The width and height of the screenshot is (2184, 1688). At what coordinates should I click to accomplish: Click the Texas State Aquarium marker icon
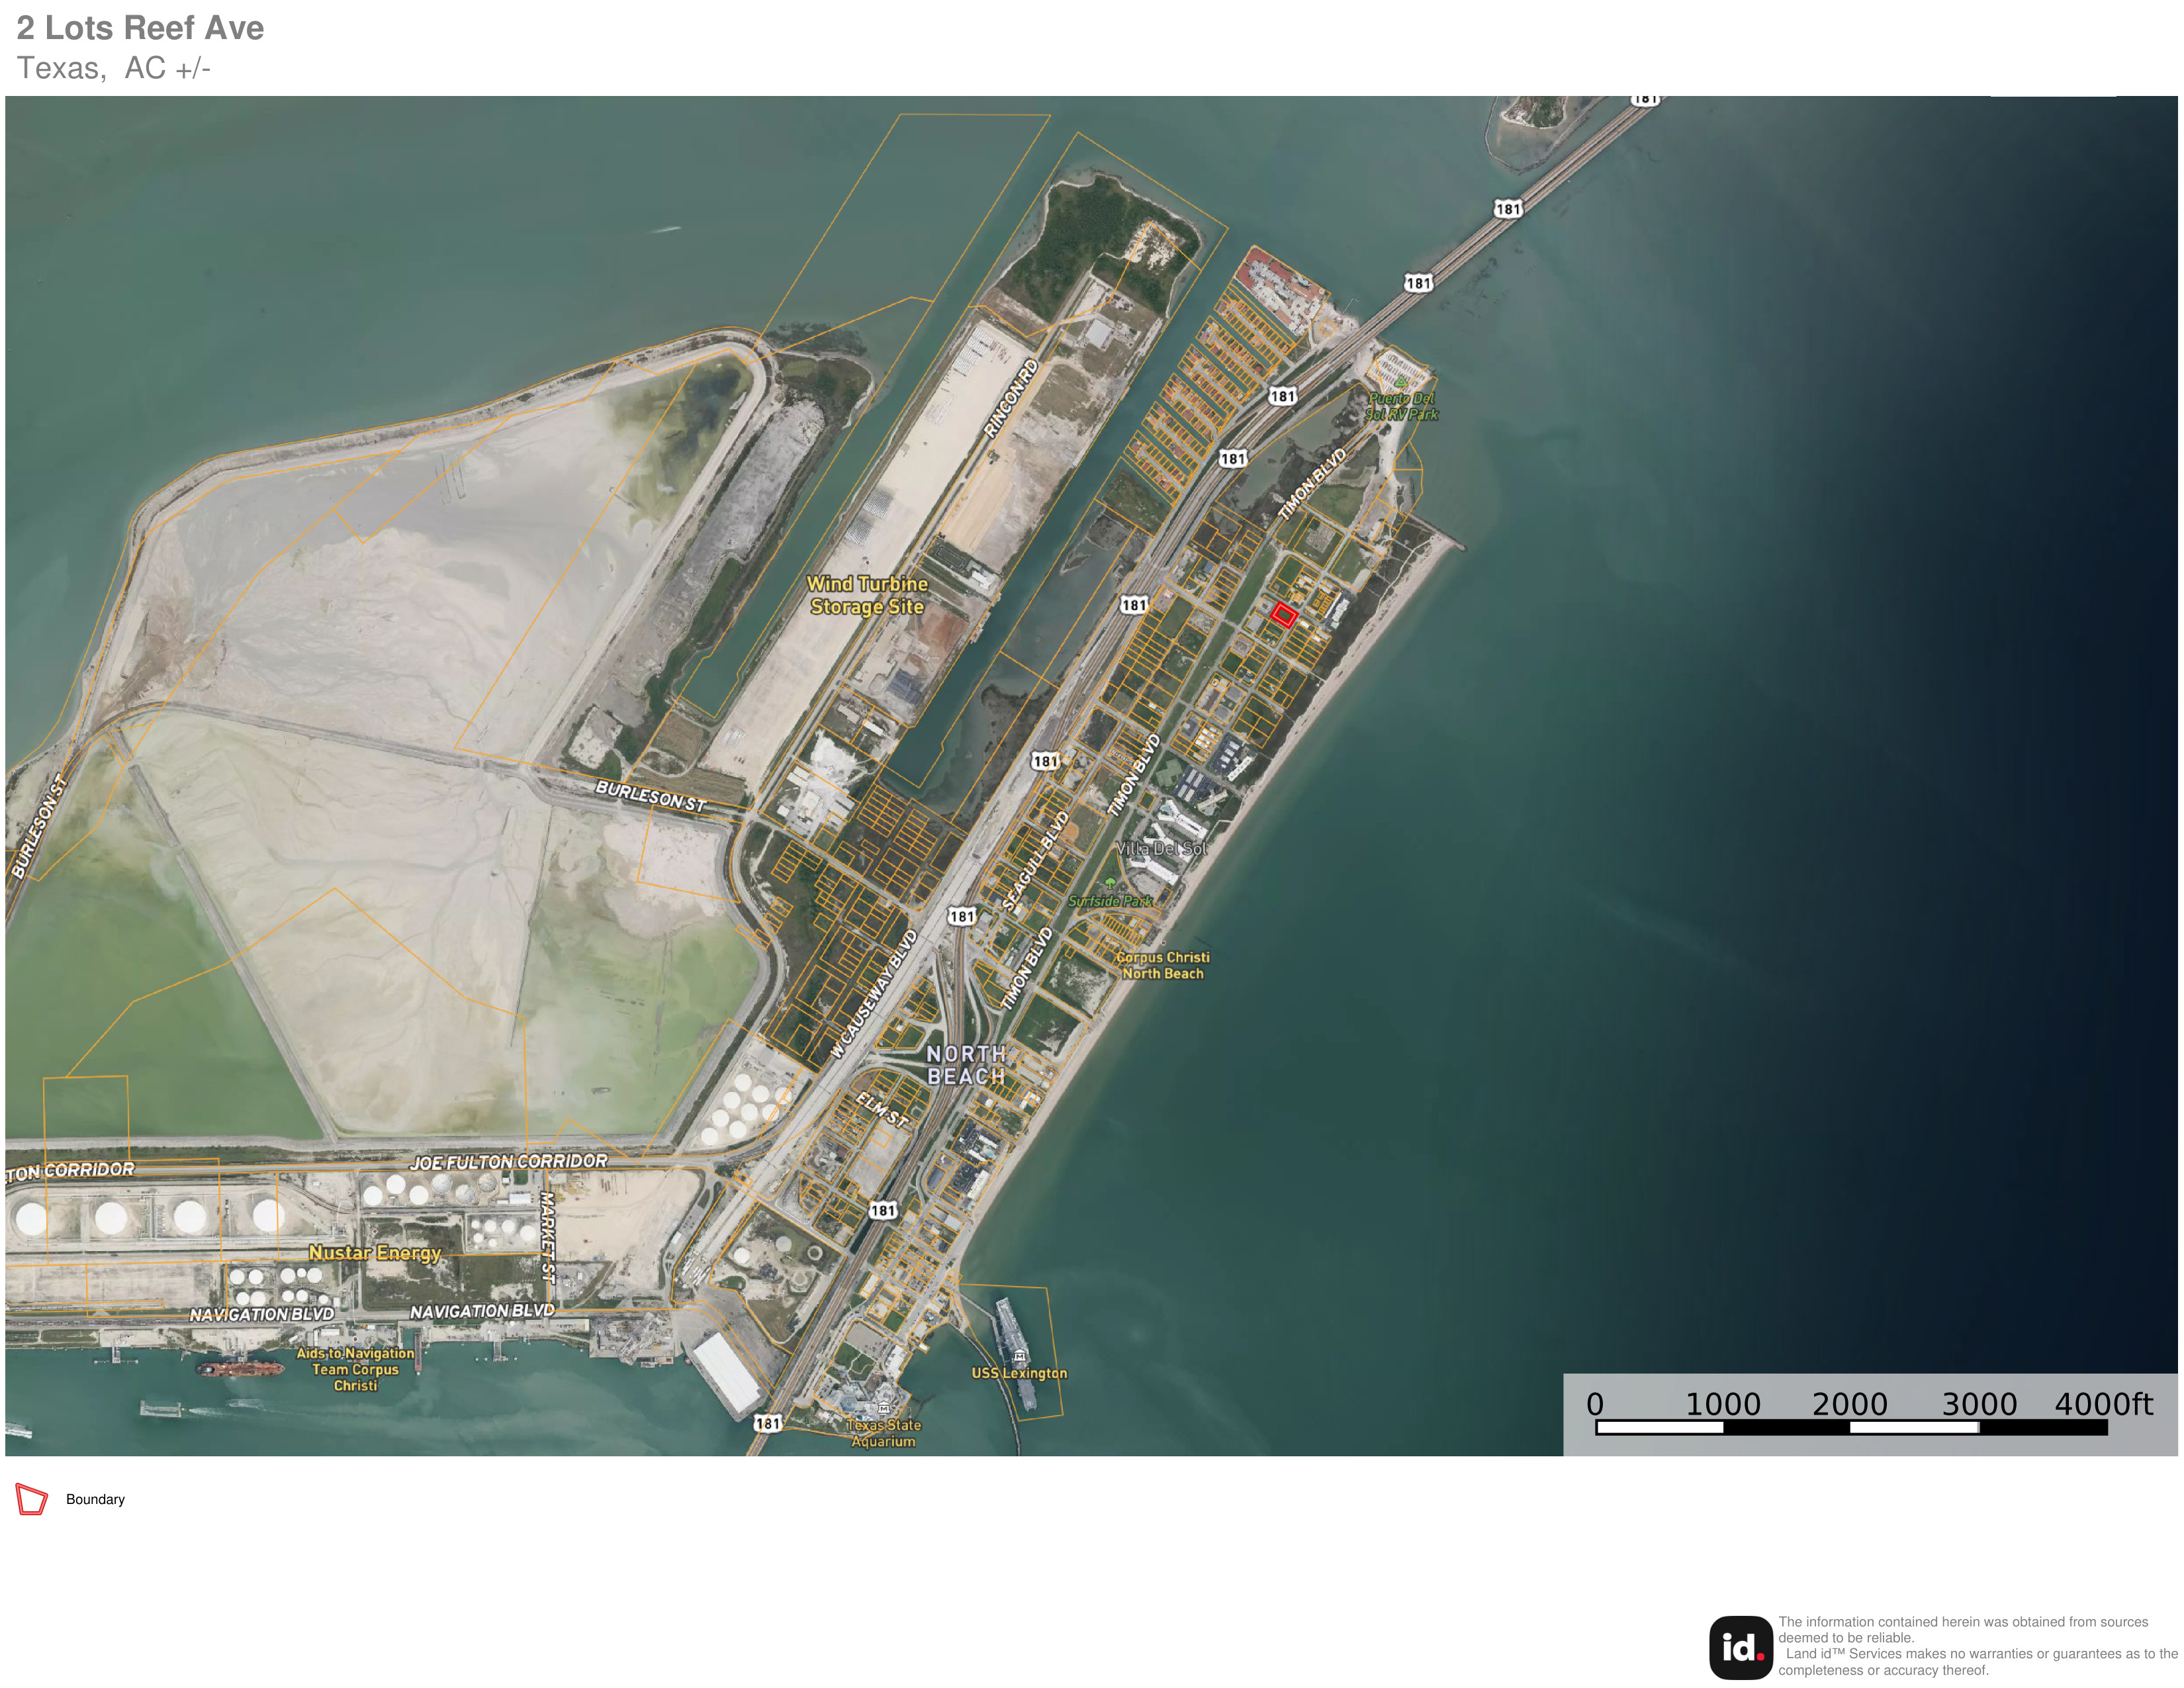[883, 1409]
